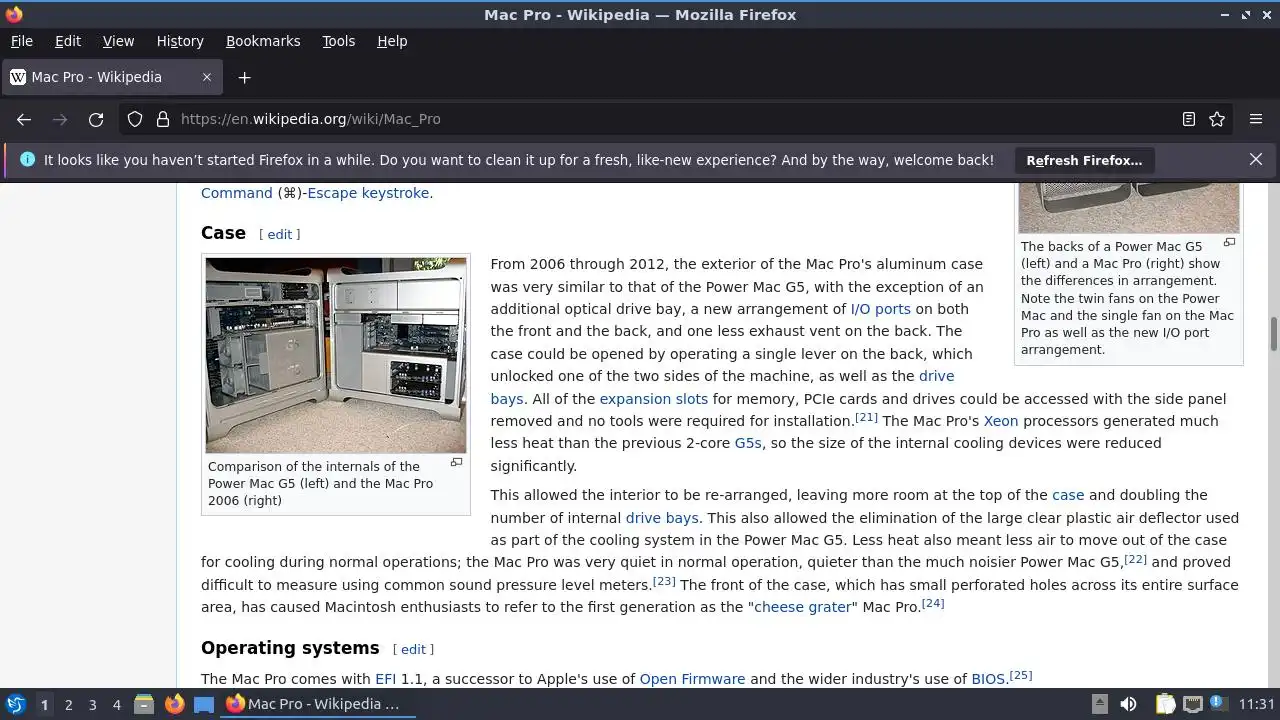Open a new tab with the plus button
The height and width of the screenshot is (720, 1280).
point(244,77)
